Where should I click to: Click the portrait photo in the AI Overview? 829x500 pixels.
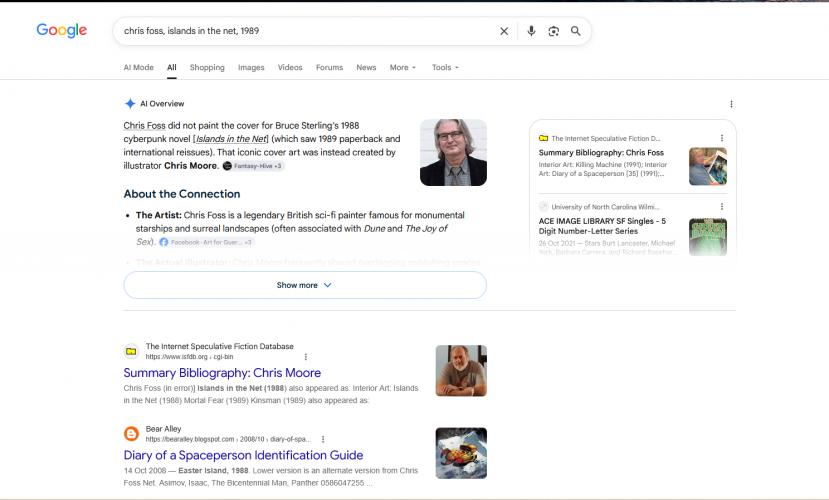pos(453,153)
